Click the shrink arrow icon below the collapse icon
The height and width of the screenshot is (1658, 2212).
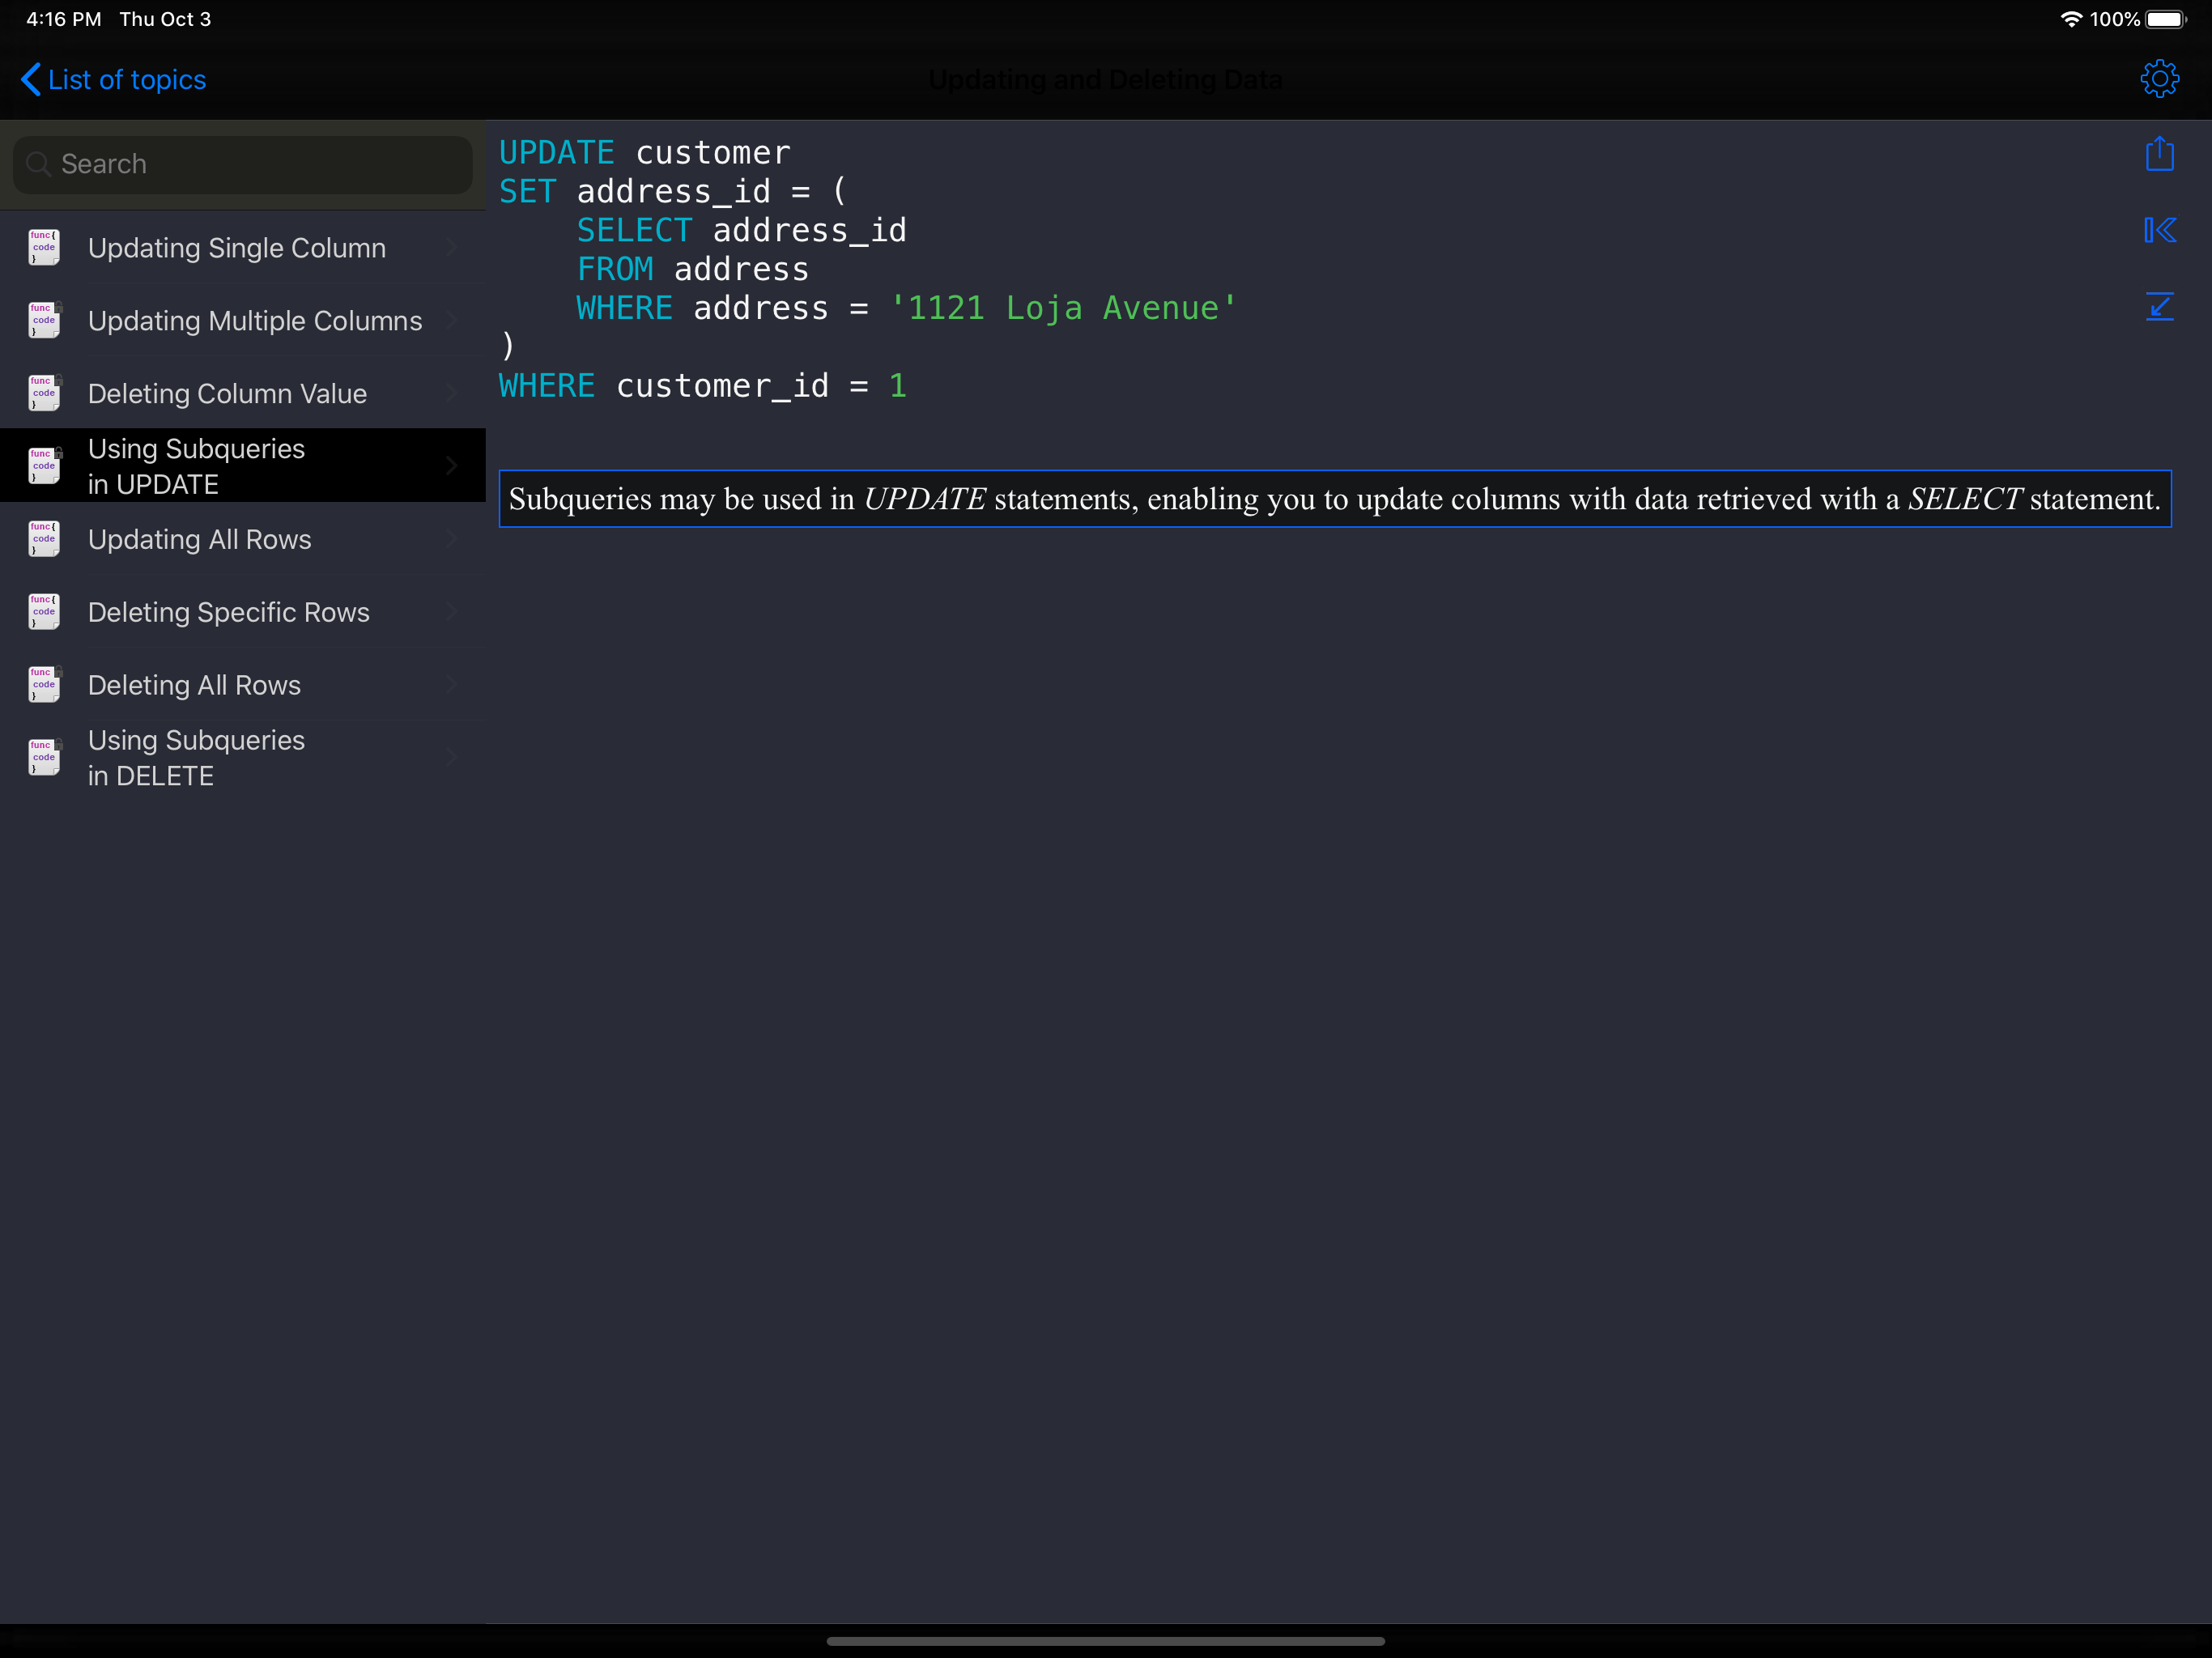(2159, 306)
